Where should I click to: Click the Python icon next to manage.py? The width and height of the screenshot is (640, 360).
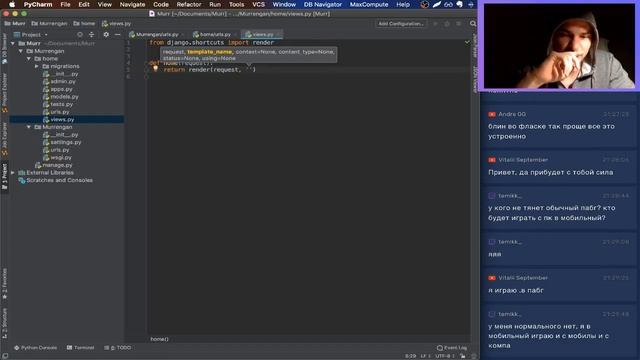[38, 165]
